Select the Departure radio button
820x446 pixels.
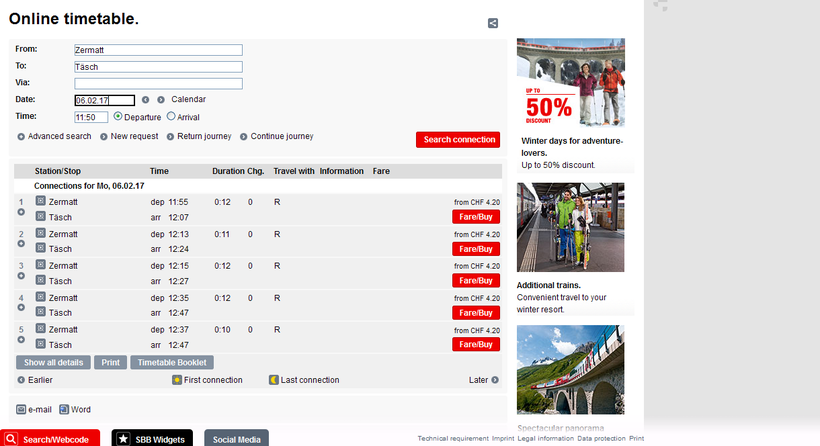118,116
